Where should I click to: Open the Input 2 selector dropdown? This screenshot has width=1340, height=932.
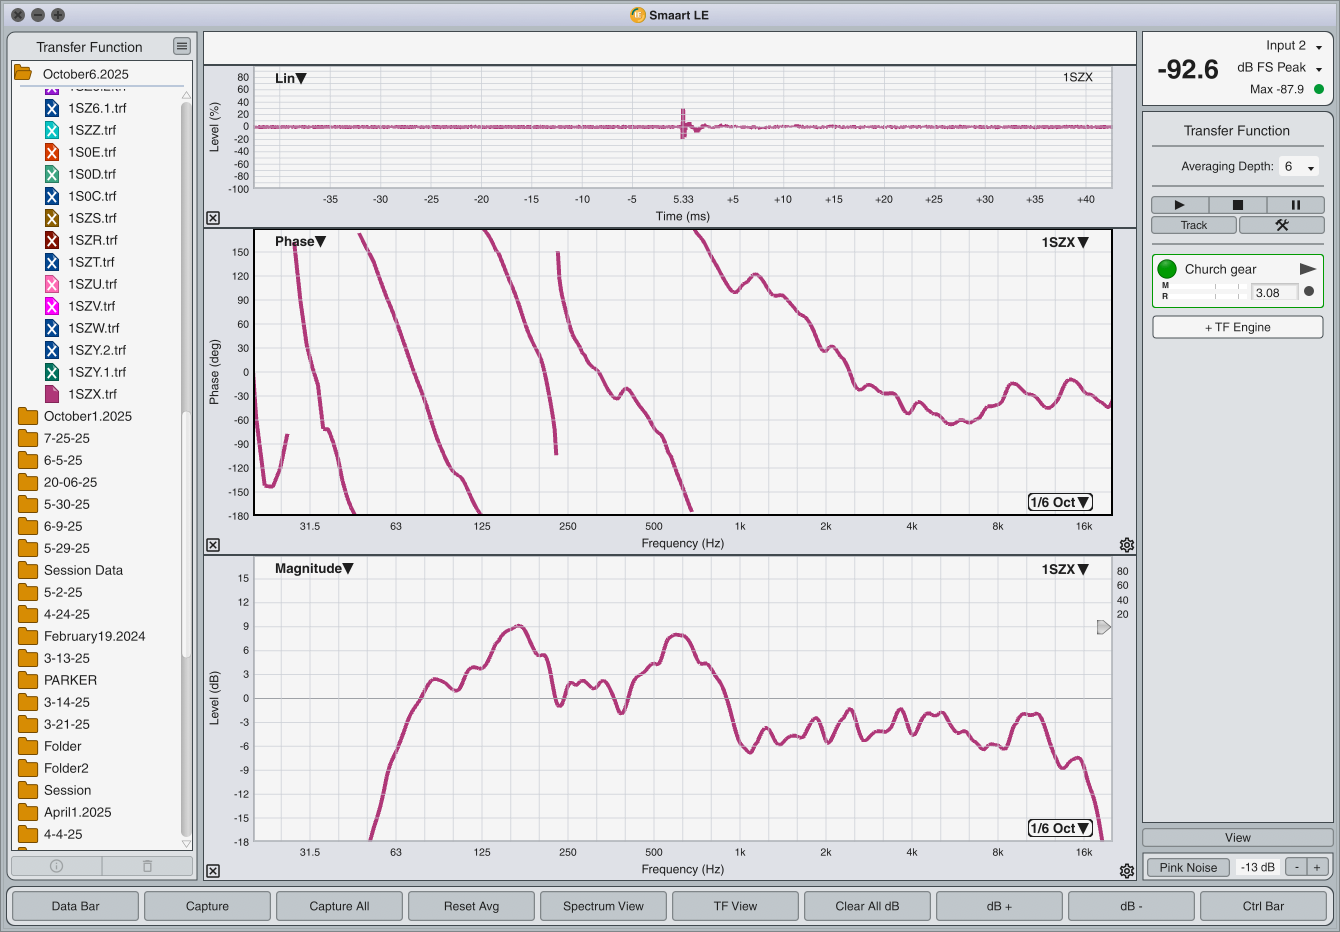[x=1319, y=45]
